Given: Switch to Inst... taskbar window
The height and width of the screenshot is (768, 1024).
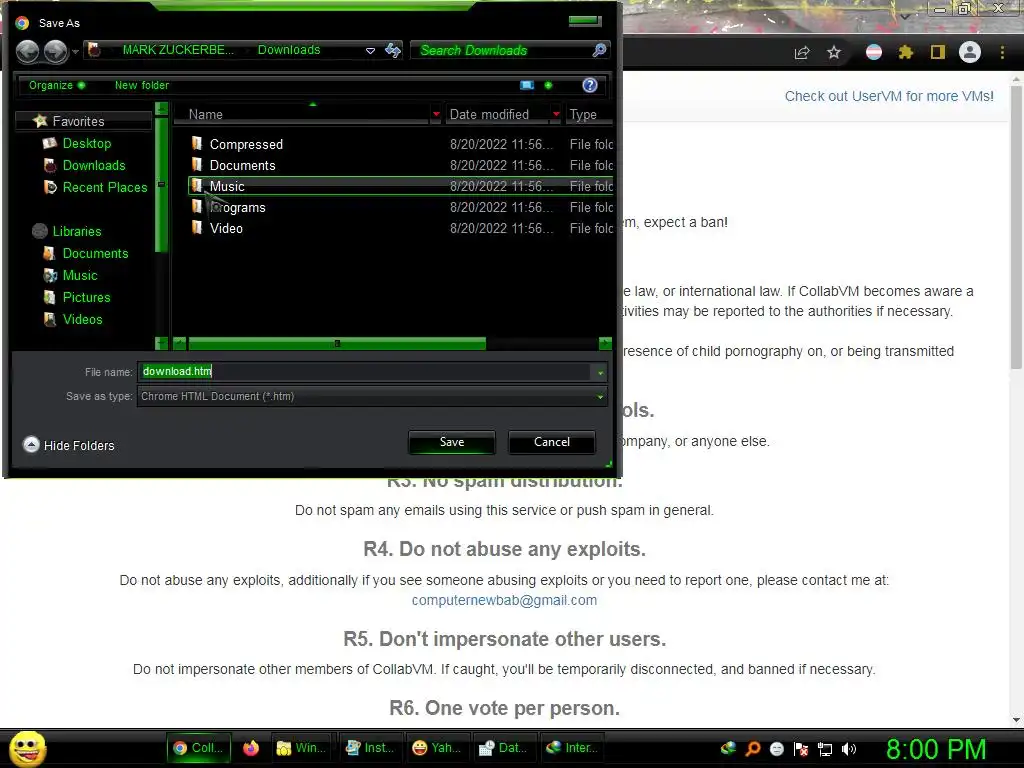Looking at the screenshot, I should (370, 748).
